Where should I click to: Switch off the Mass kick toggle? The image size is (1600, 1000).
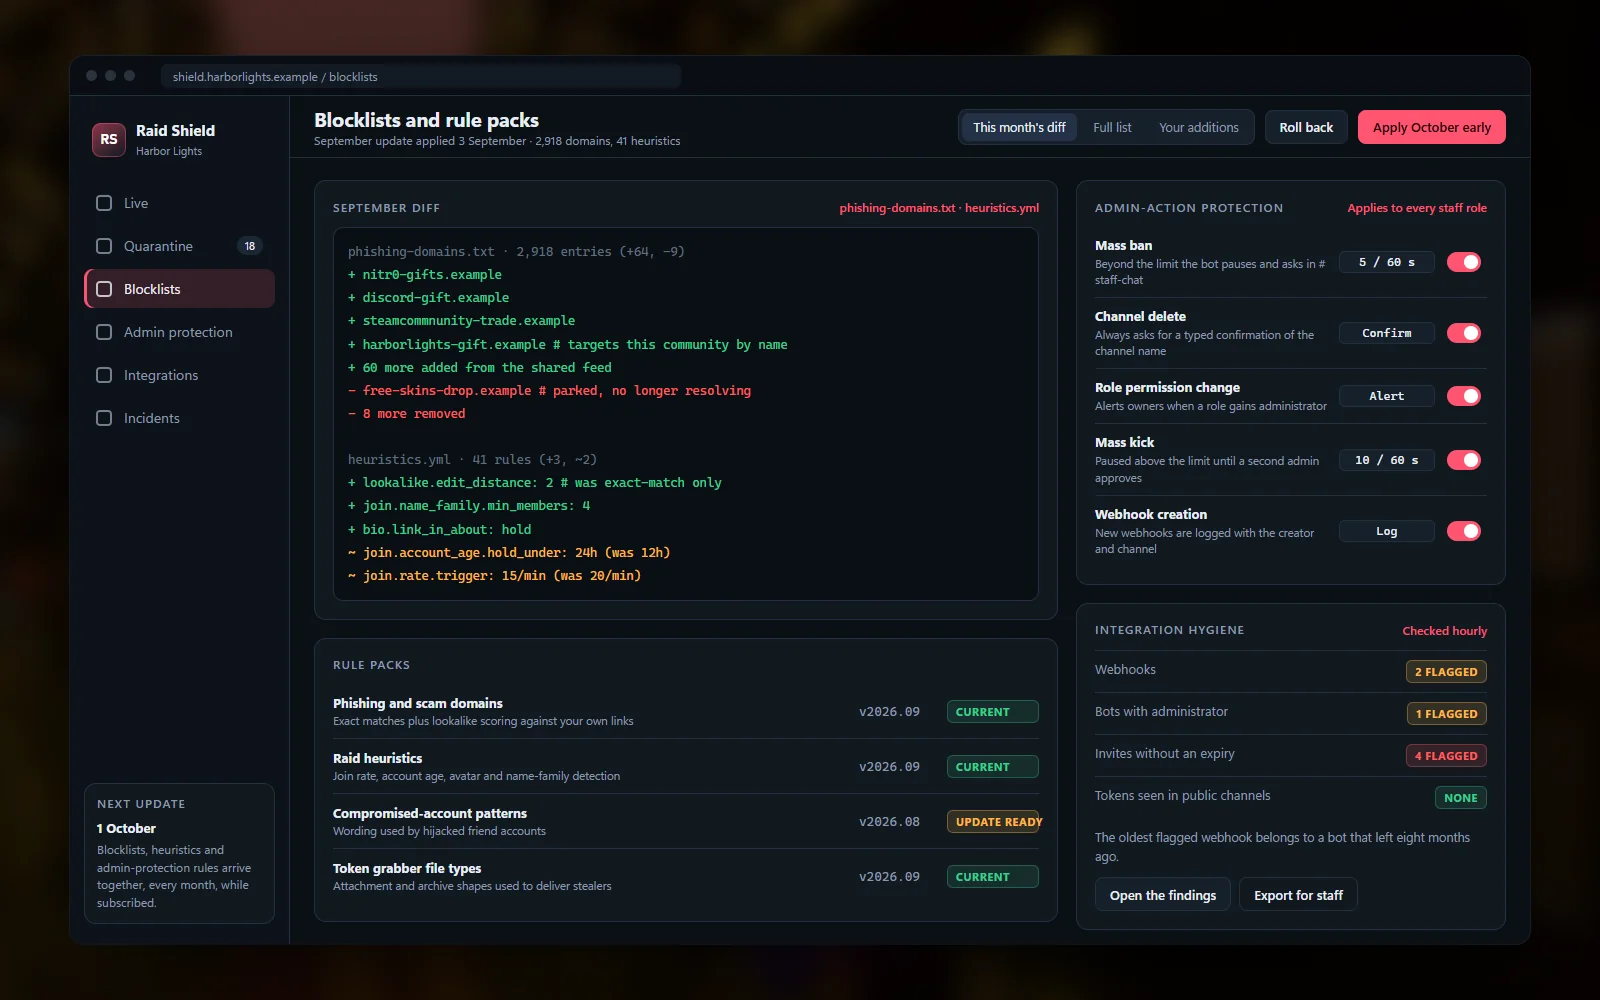tap(1464, 460)
